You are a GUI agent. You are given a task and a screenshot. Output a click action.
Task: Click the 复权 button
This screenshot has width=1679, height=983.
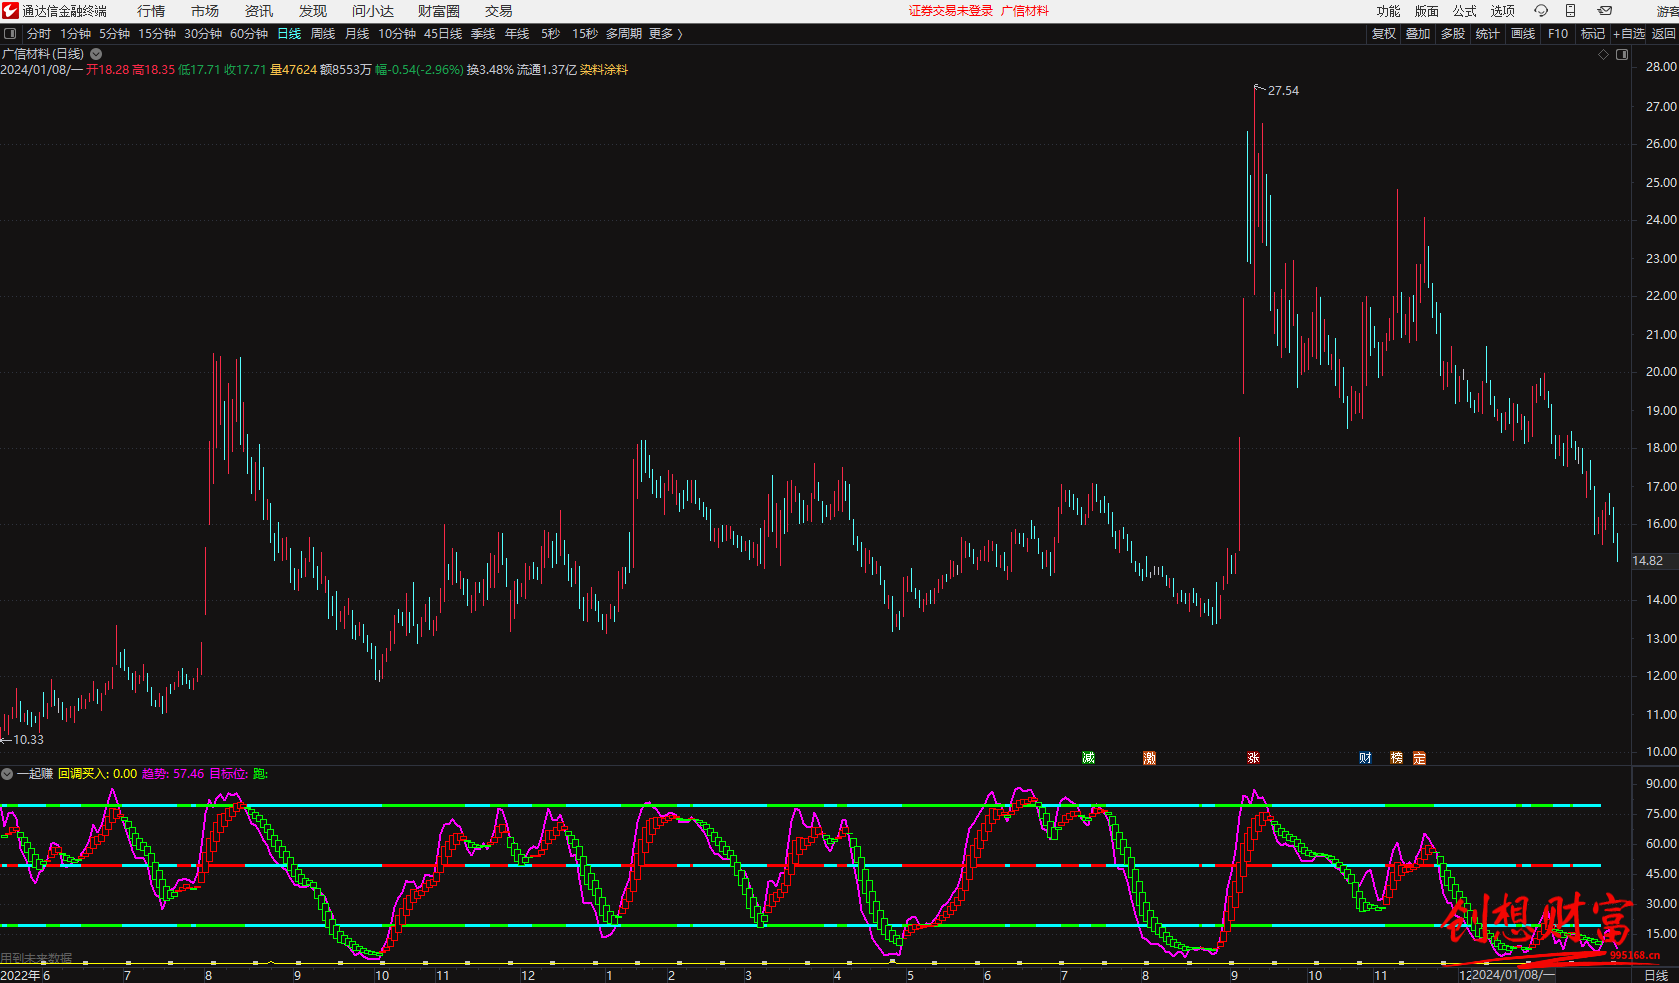point(1384,34)
